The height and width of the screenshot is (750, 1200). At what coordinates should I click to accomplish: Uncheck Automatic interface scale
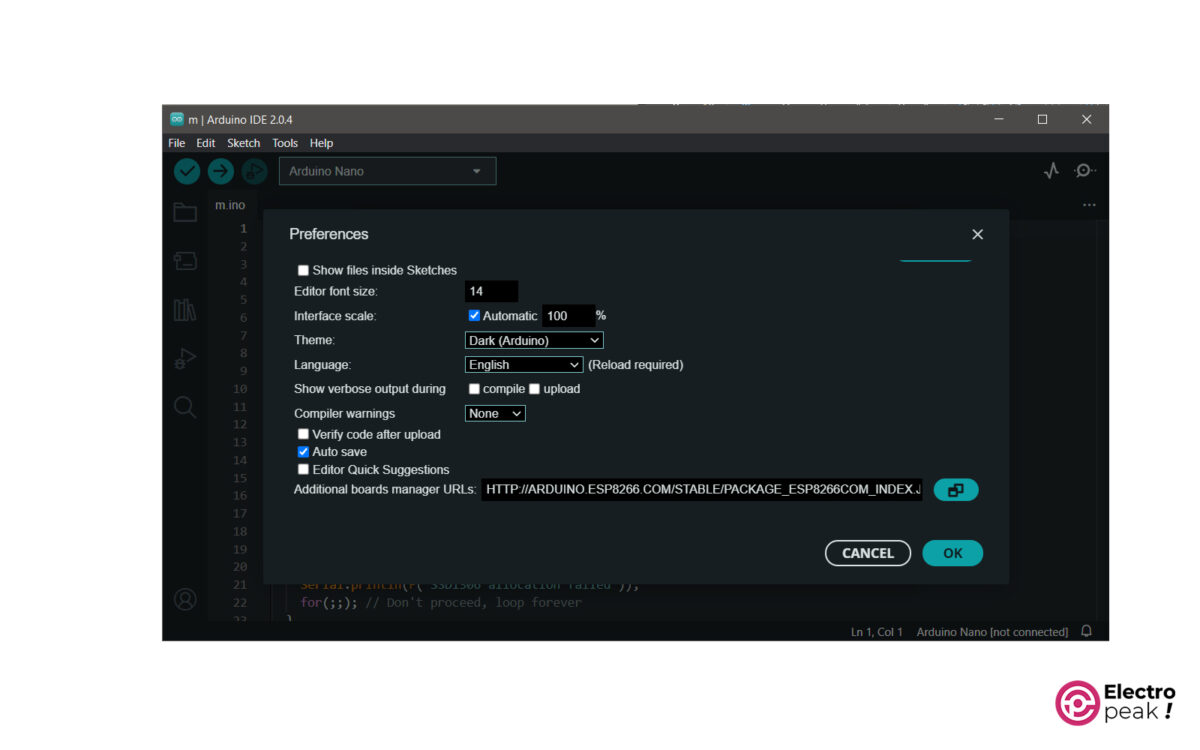[474, 316]
